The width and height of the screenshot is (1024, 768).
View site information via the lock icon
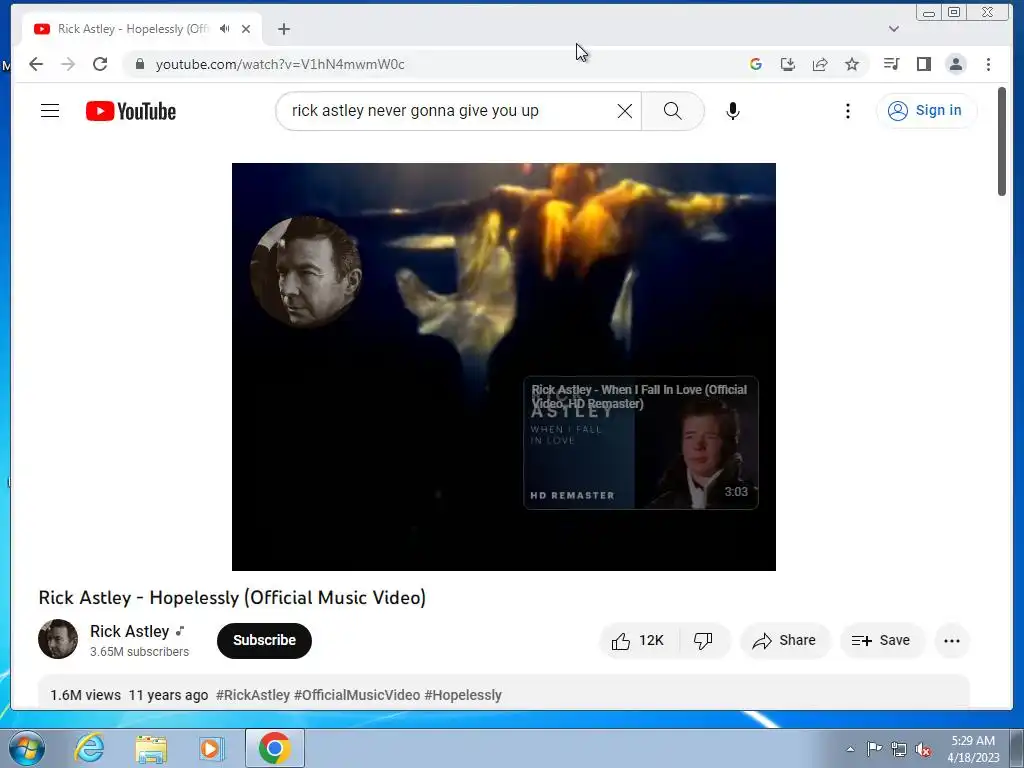[140, 64]
